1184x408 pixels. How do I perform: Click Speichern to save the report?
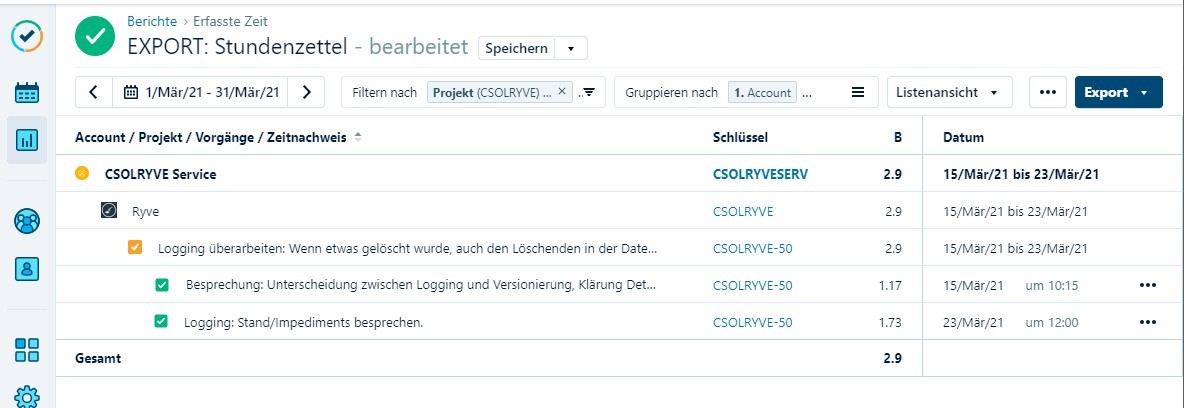516,48
